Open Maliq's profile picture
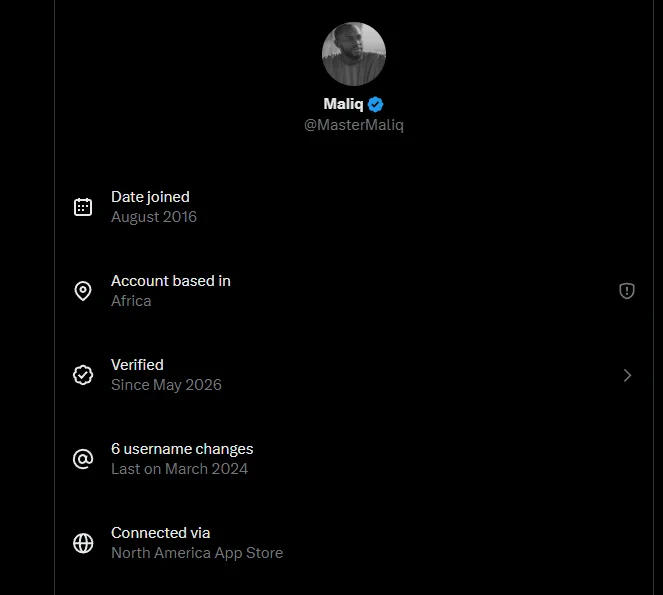The width and height of the screenshot is (663, 595). (354, 54)
